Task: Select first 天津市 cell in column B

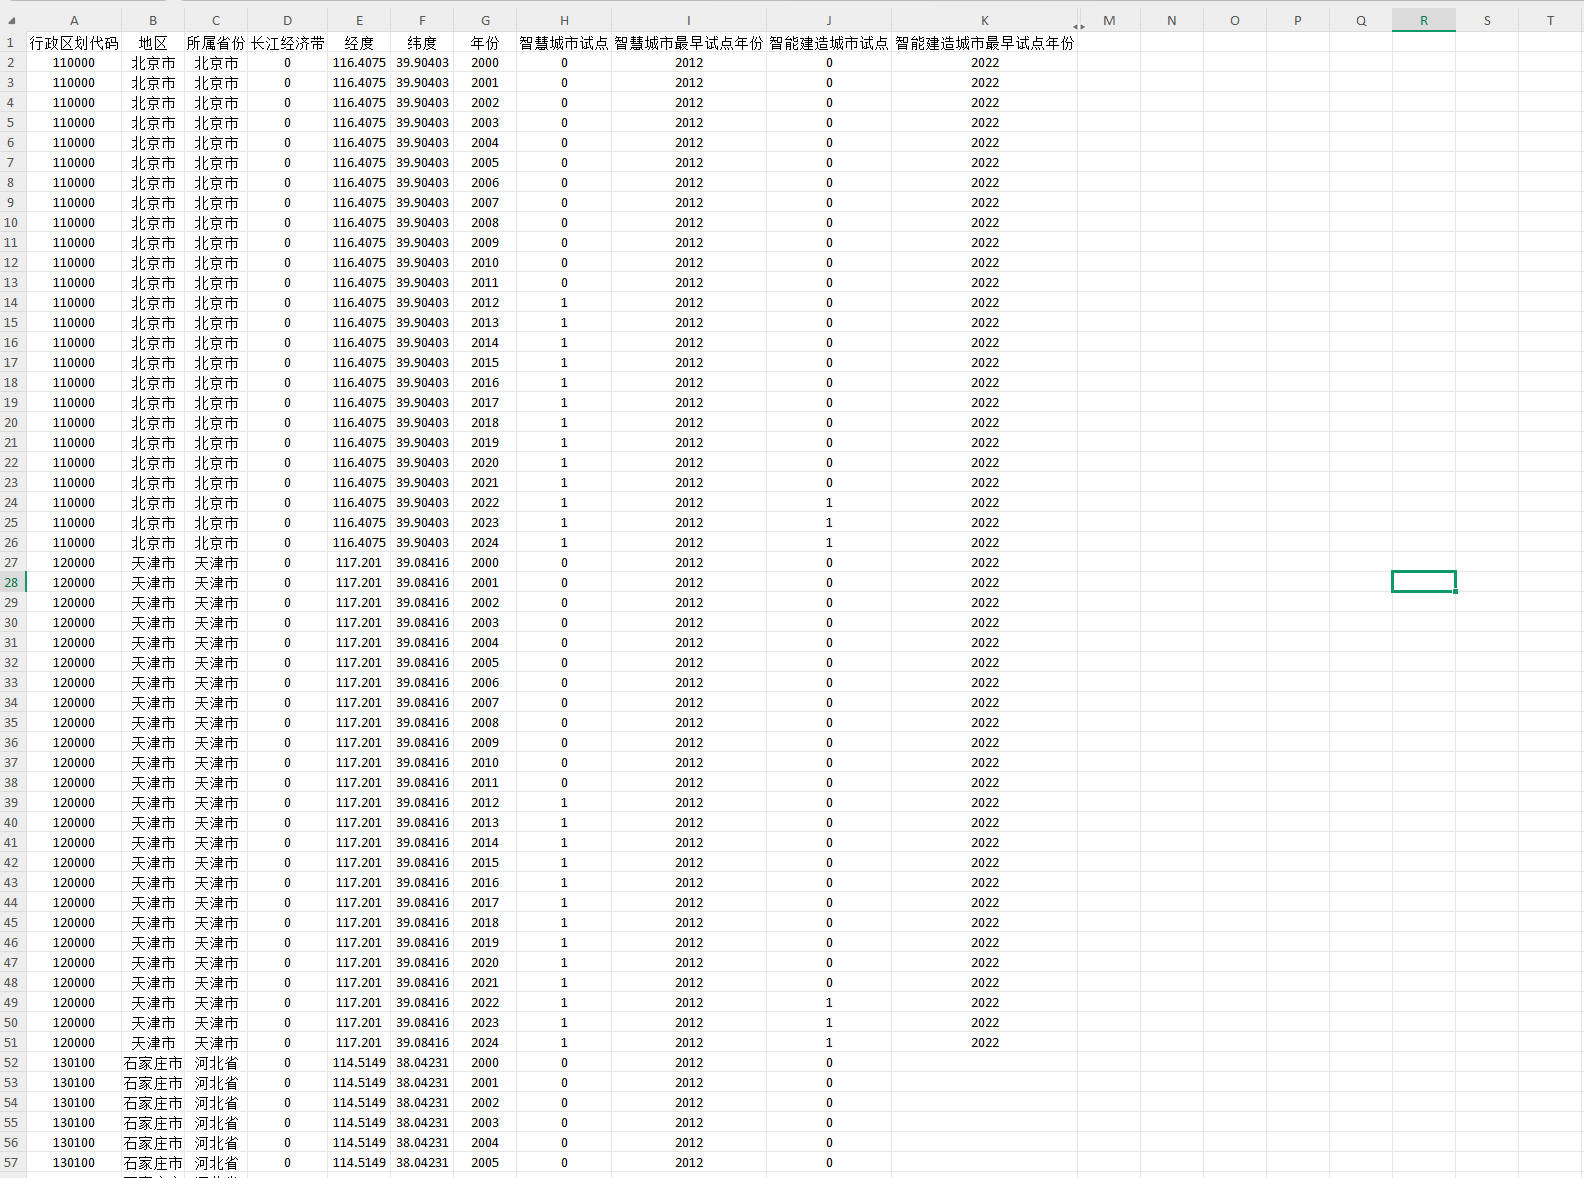Action: 153,563
